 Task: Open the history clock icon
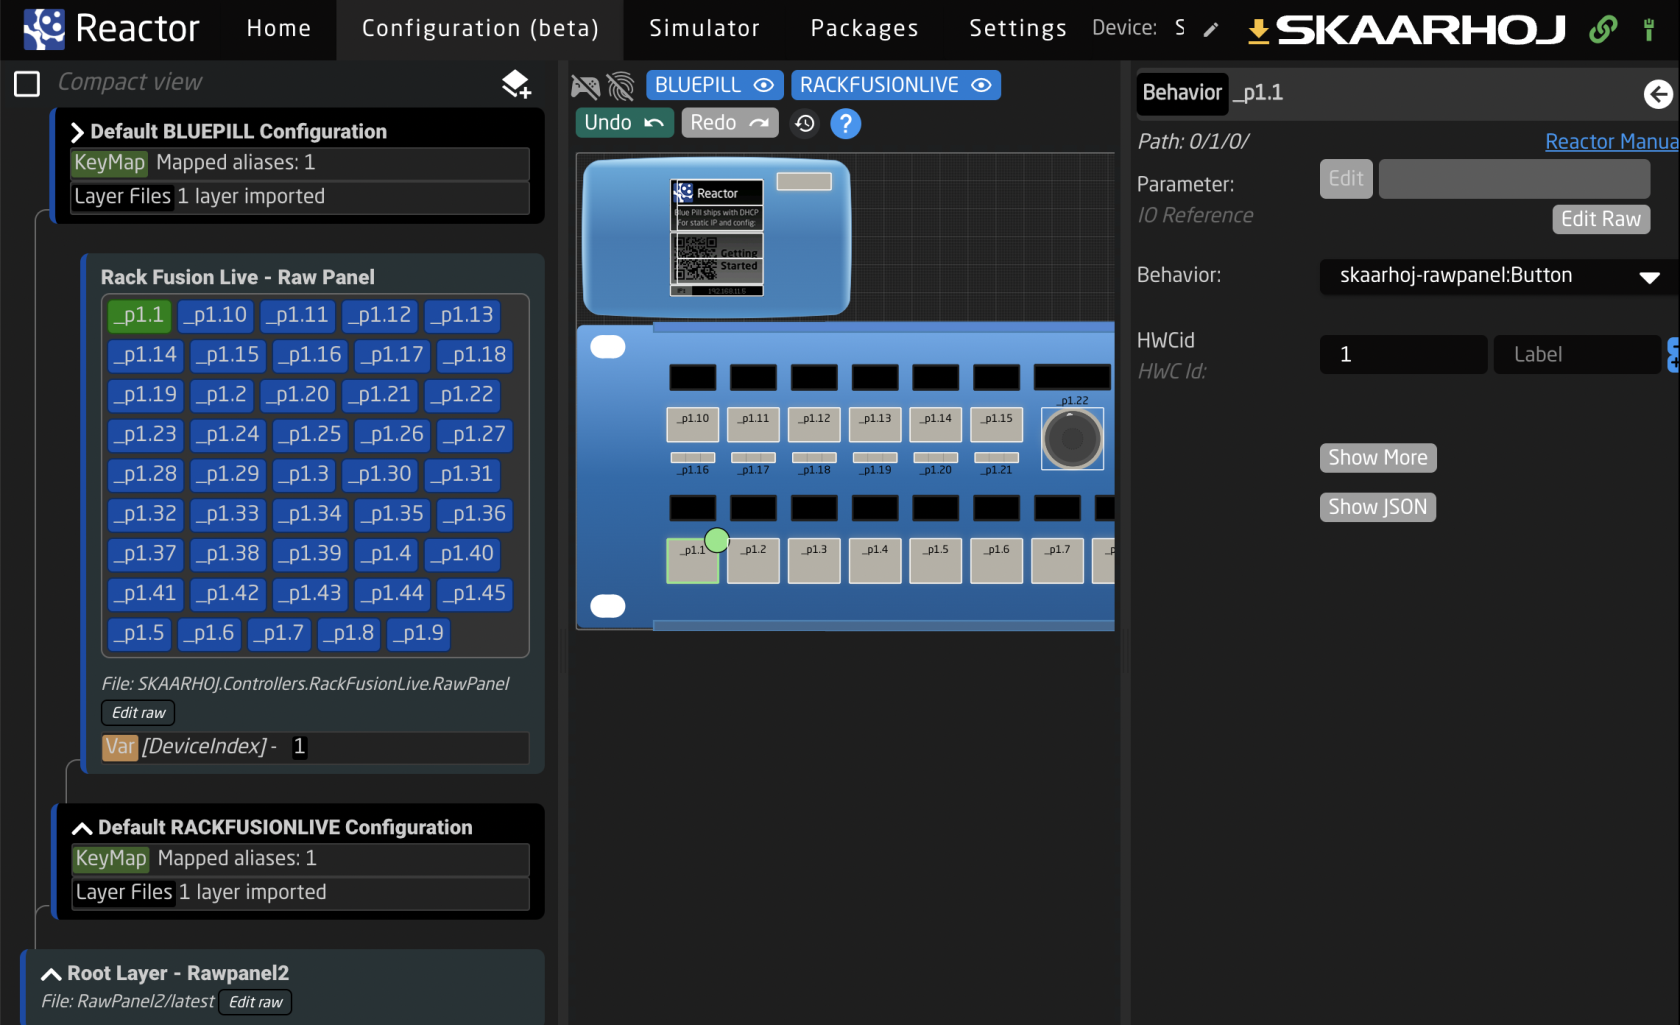[805, 123]
